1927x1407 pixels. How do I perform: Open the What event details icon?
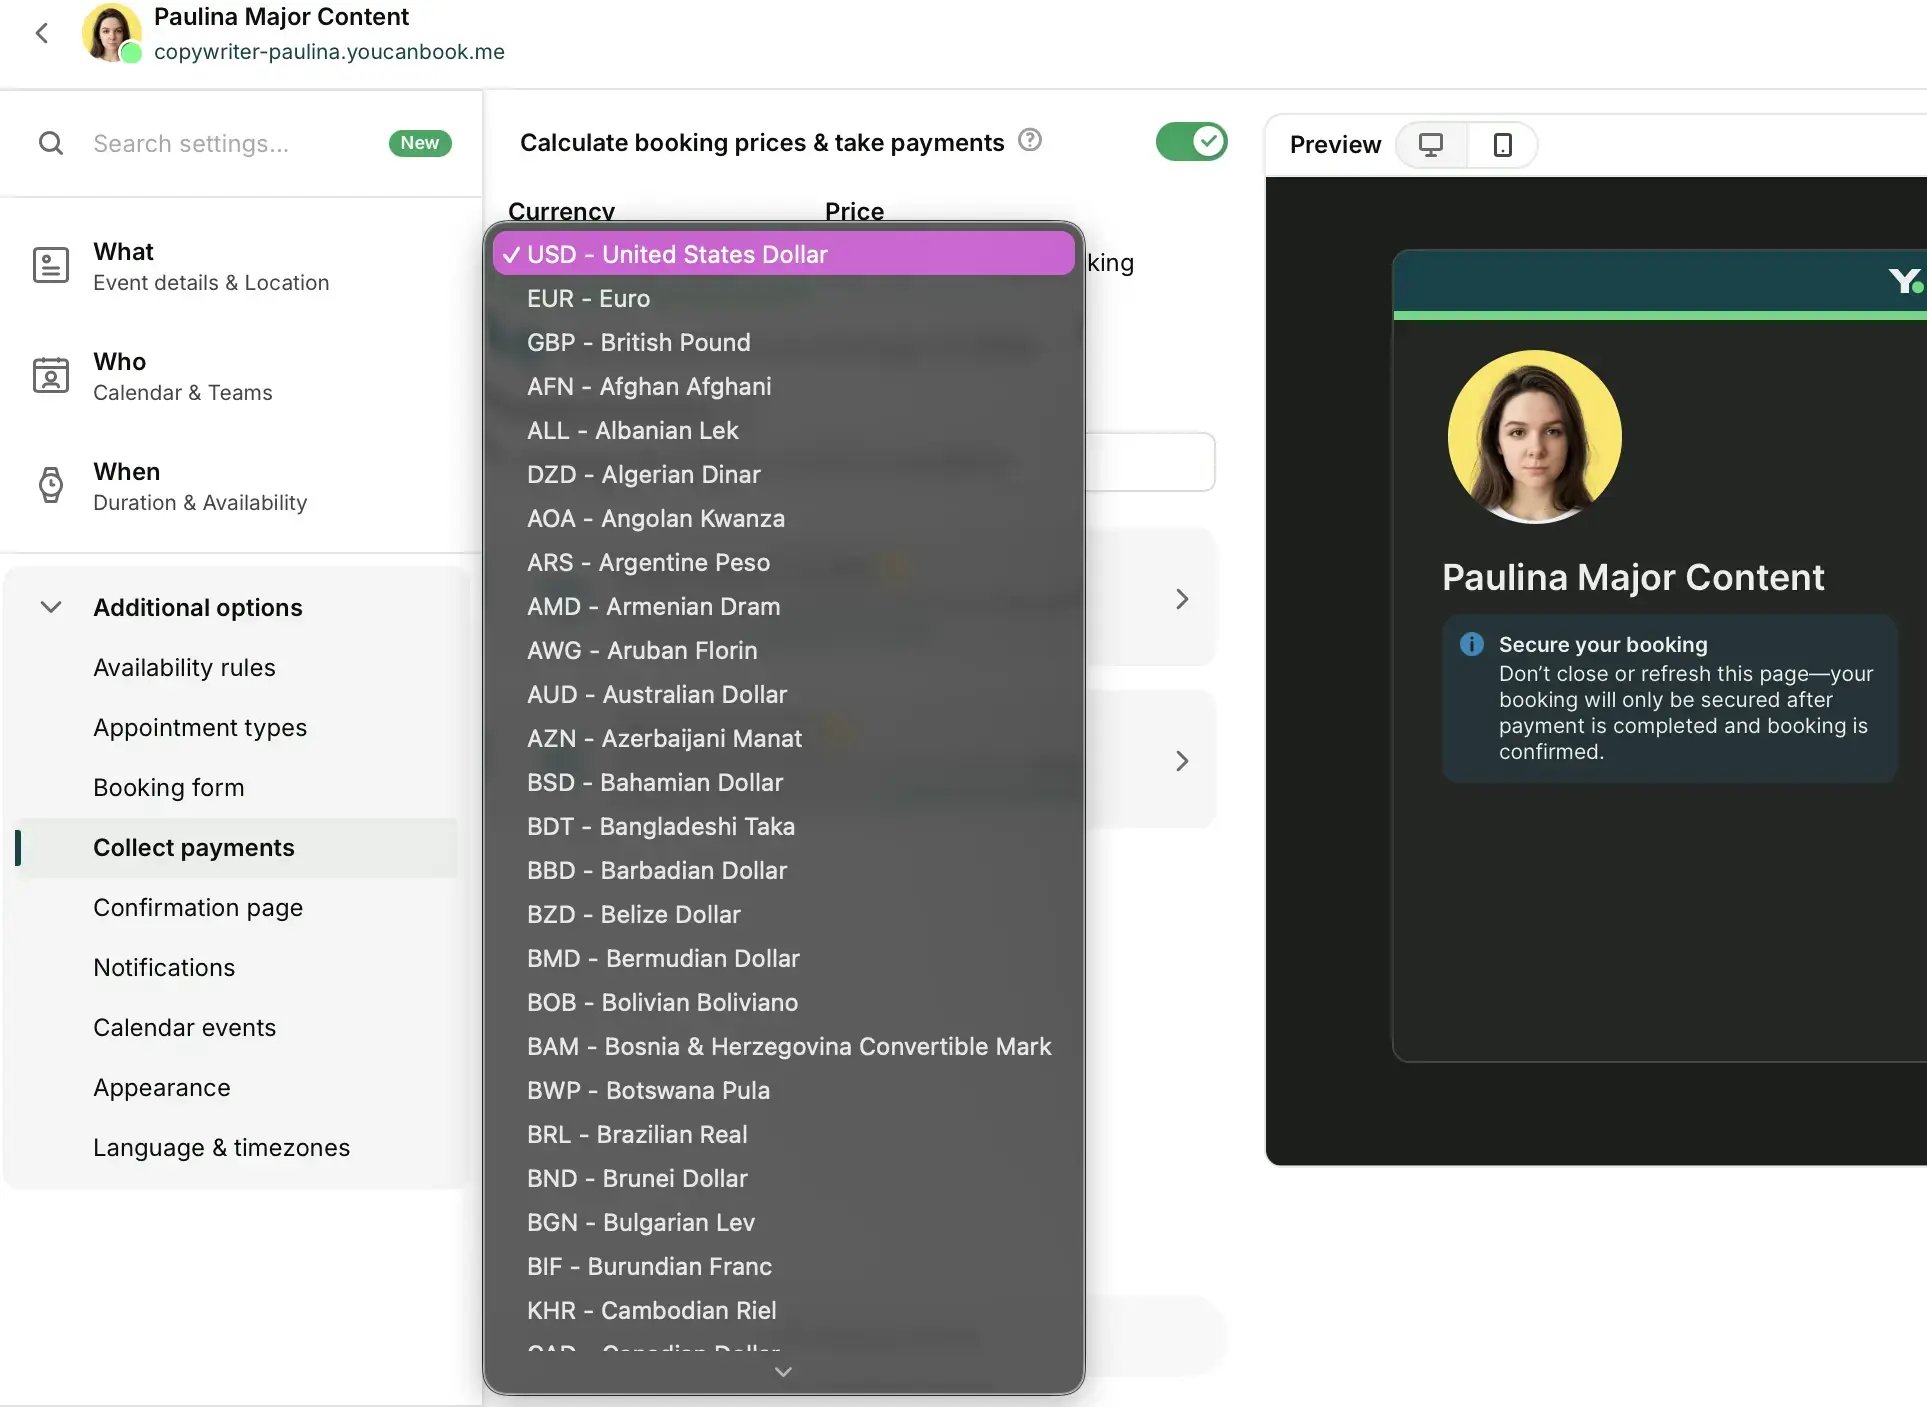pyautogui.click(x=51, y=266)
